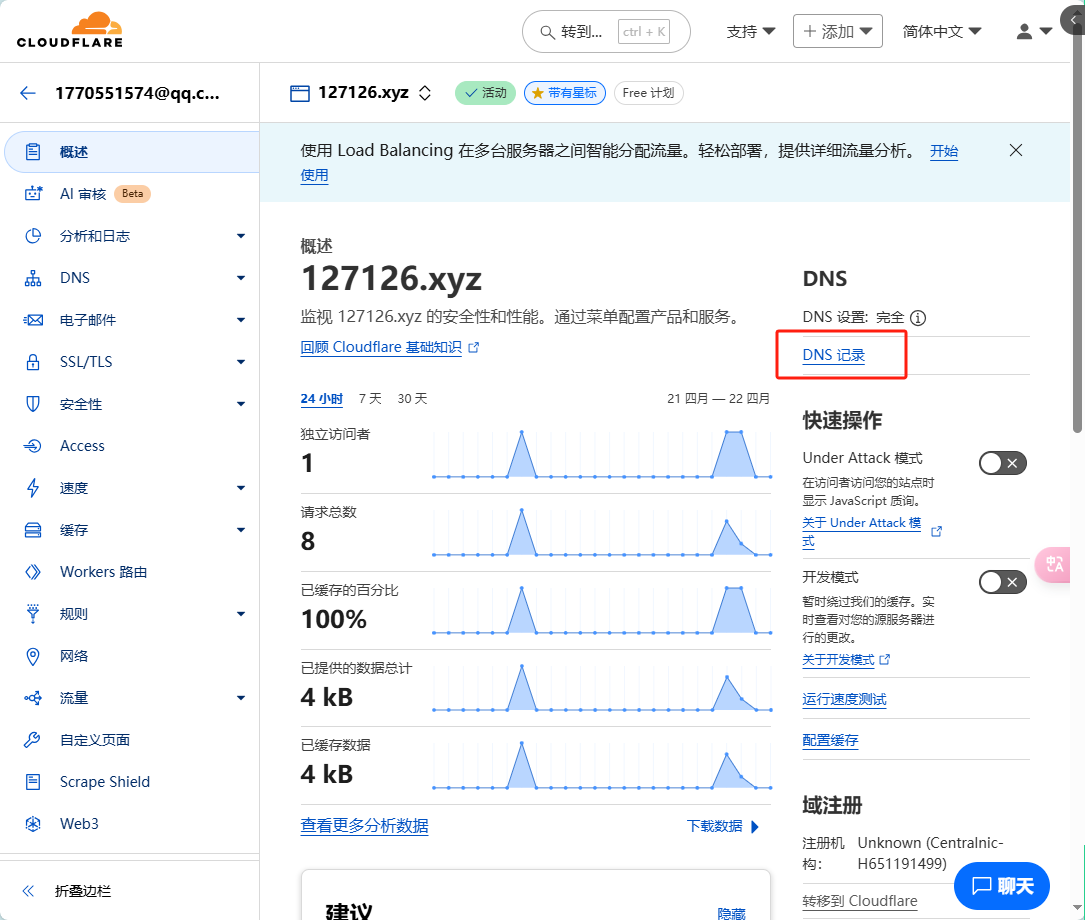Click 配置缓存 link
This screenshot has height=920, width=1085.
pyautogui.click(x=830, y=741)
